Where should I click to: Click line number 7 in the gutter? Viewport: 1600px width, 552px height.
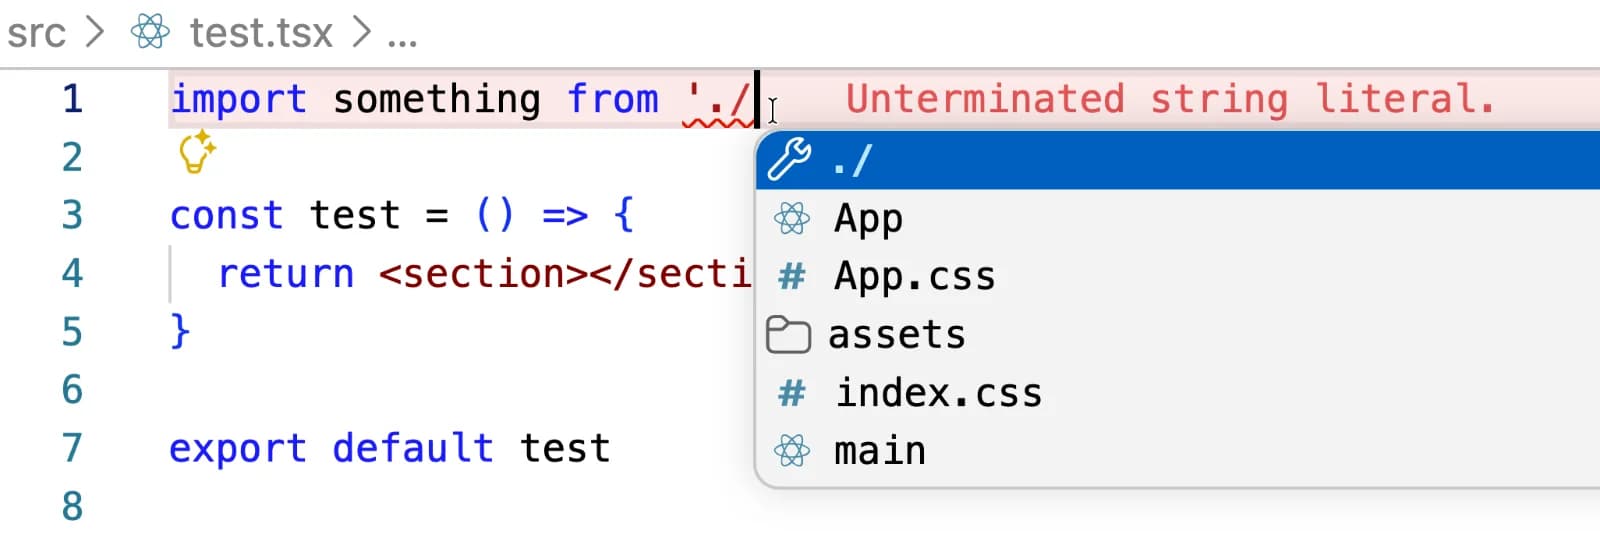(72, 448)
